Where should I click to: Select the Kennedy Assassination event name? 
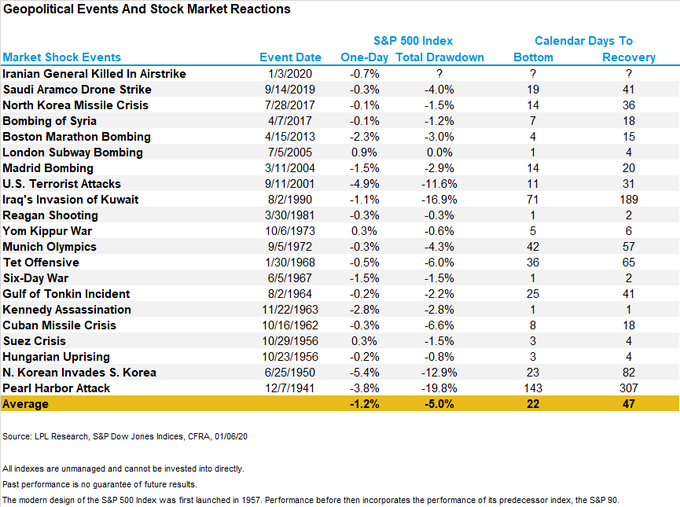67,310
